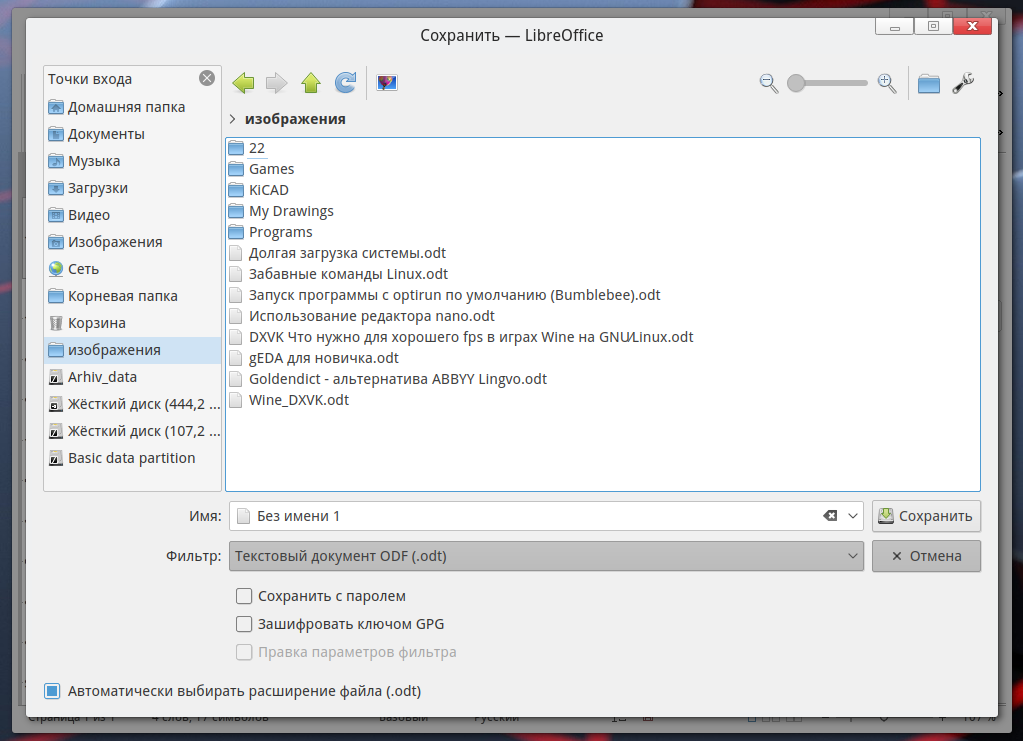This screenshot has width=1023, height=741.
Task: Open Сеть network place
Action: (x=132, y=269)
